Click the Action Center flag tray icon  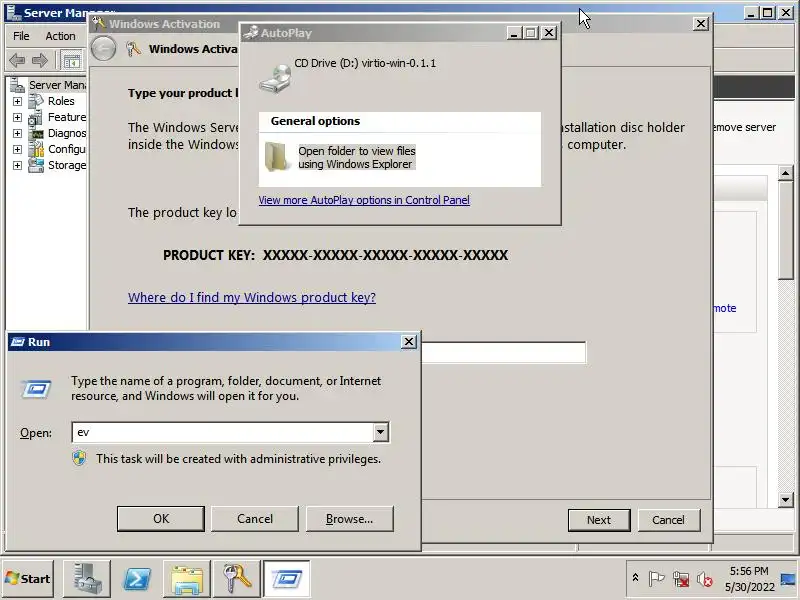coord(656,579)
